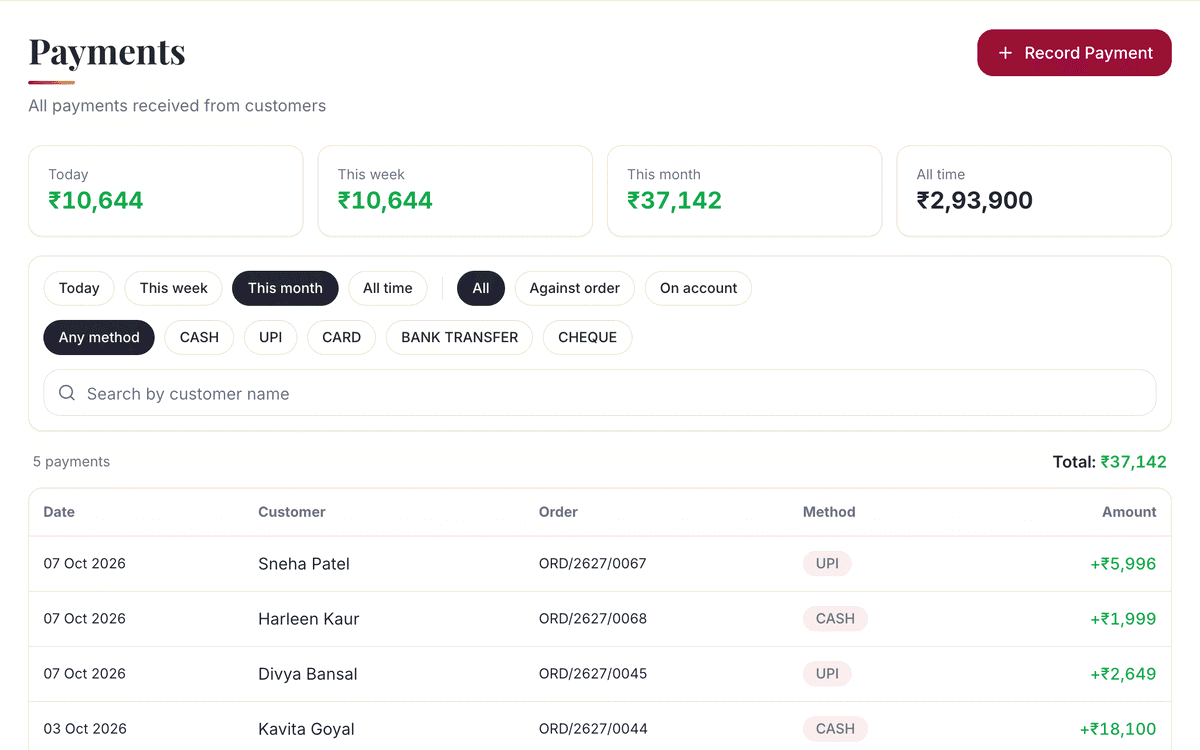Select the All payment type chip

pyautogui.click(x=481, y=288)
